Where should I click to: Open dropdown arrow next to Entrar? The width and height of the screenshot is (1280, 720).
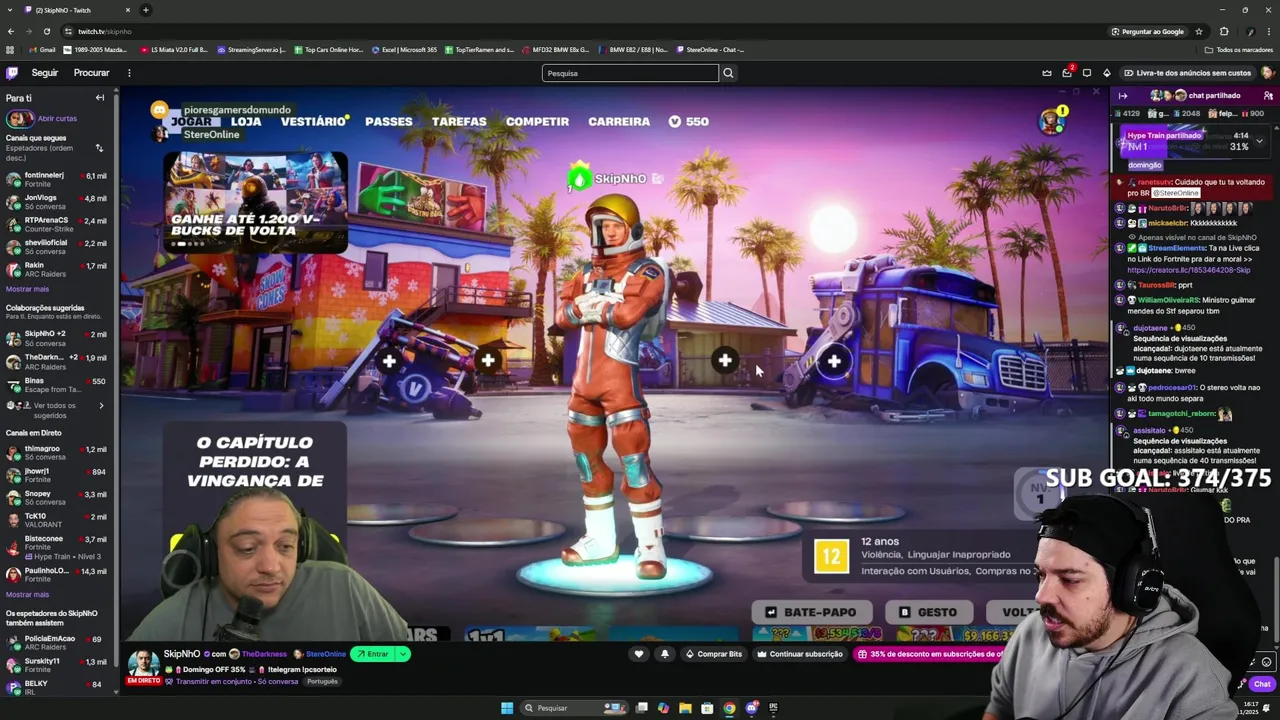point(403,654)
